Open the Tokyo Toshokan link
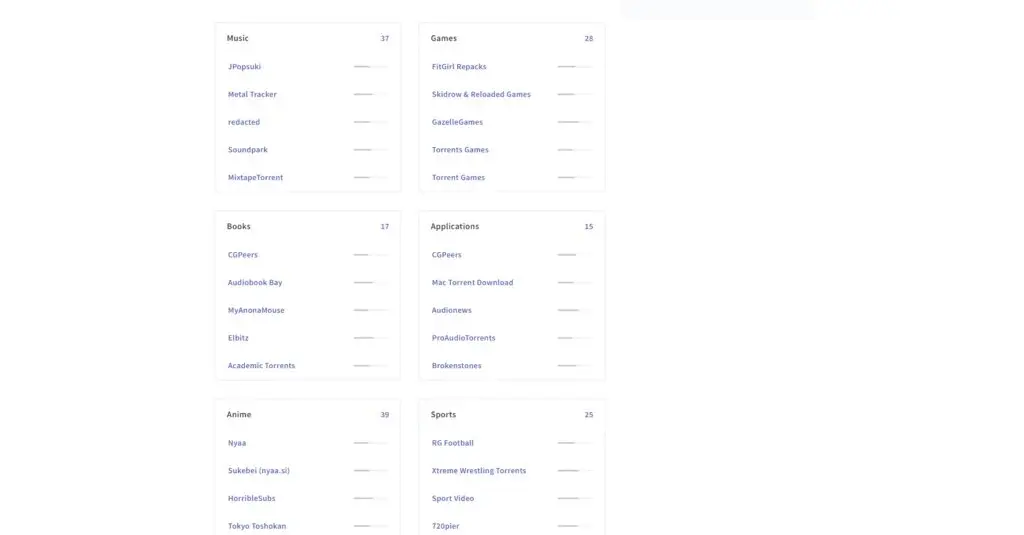1024x535 pixels. click(x=257, y=526)
